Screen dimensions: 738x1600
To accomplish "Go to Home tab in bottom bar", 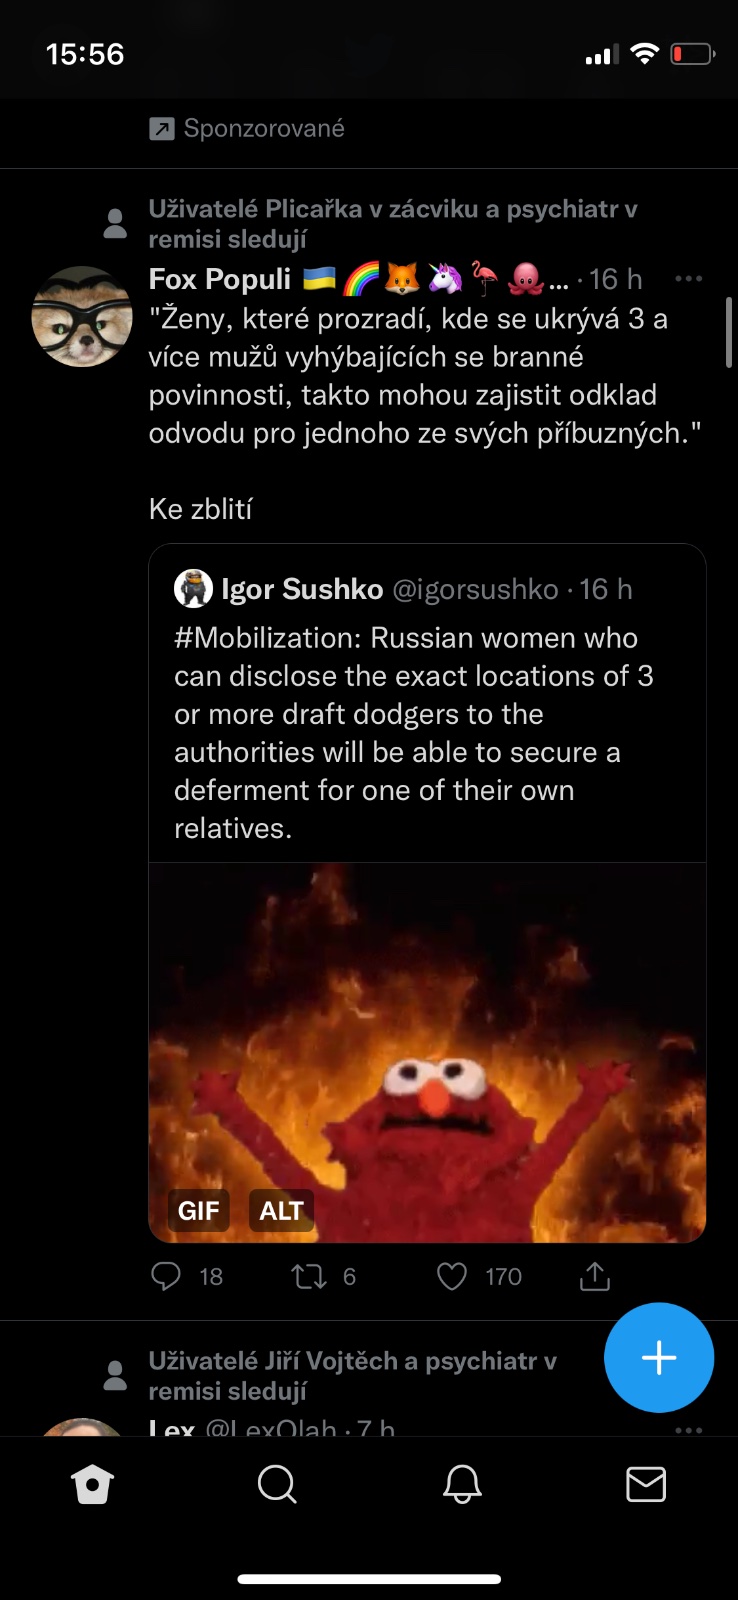I will (x=92, y=1485).
